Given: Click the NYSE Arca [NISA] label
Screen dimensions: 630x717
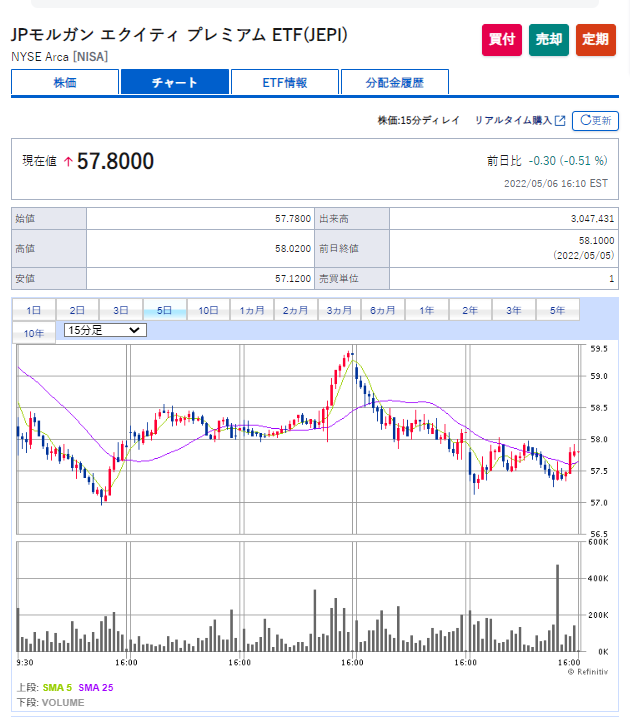Looking at the screenshot, I should click(x=59, y=57).
